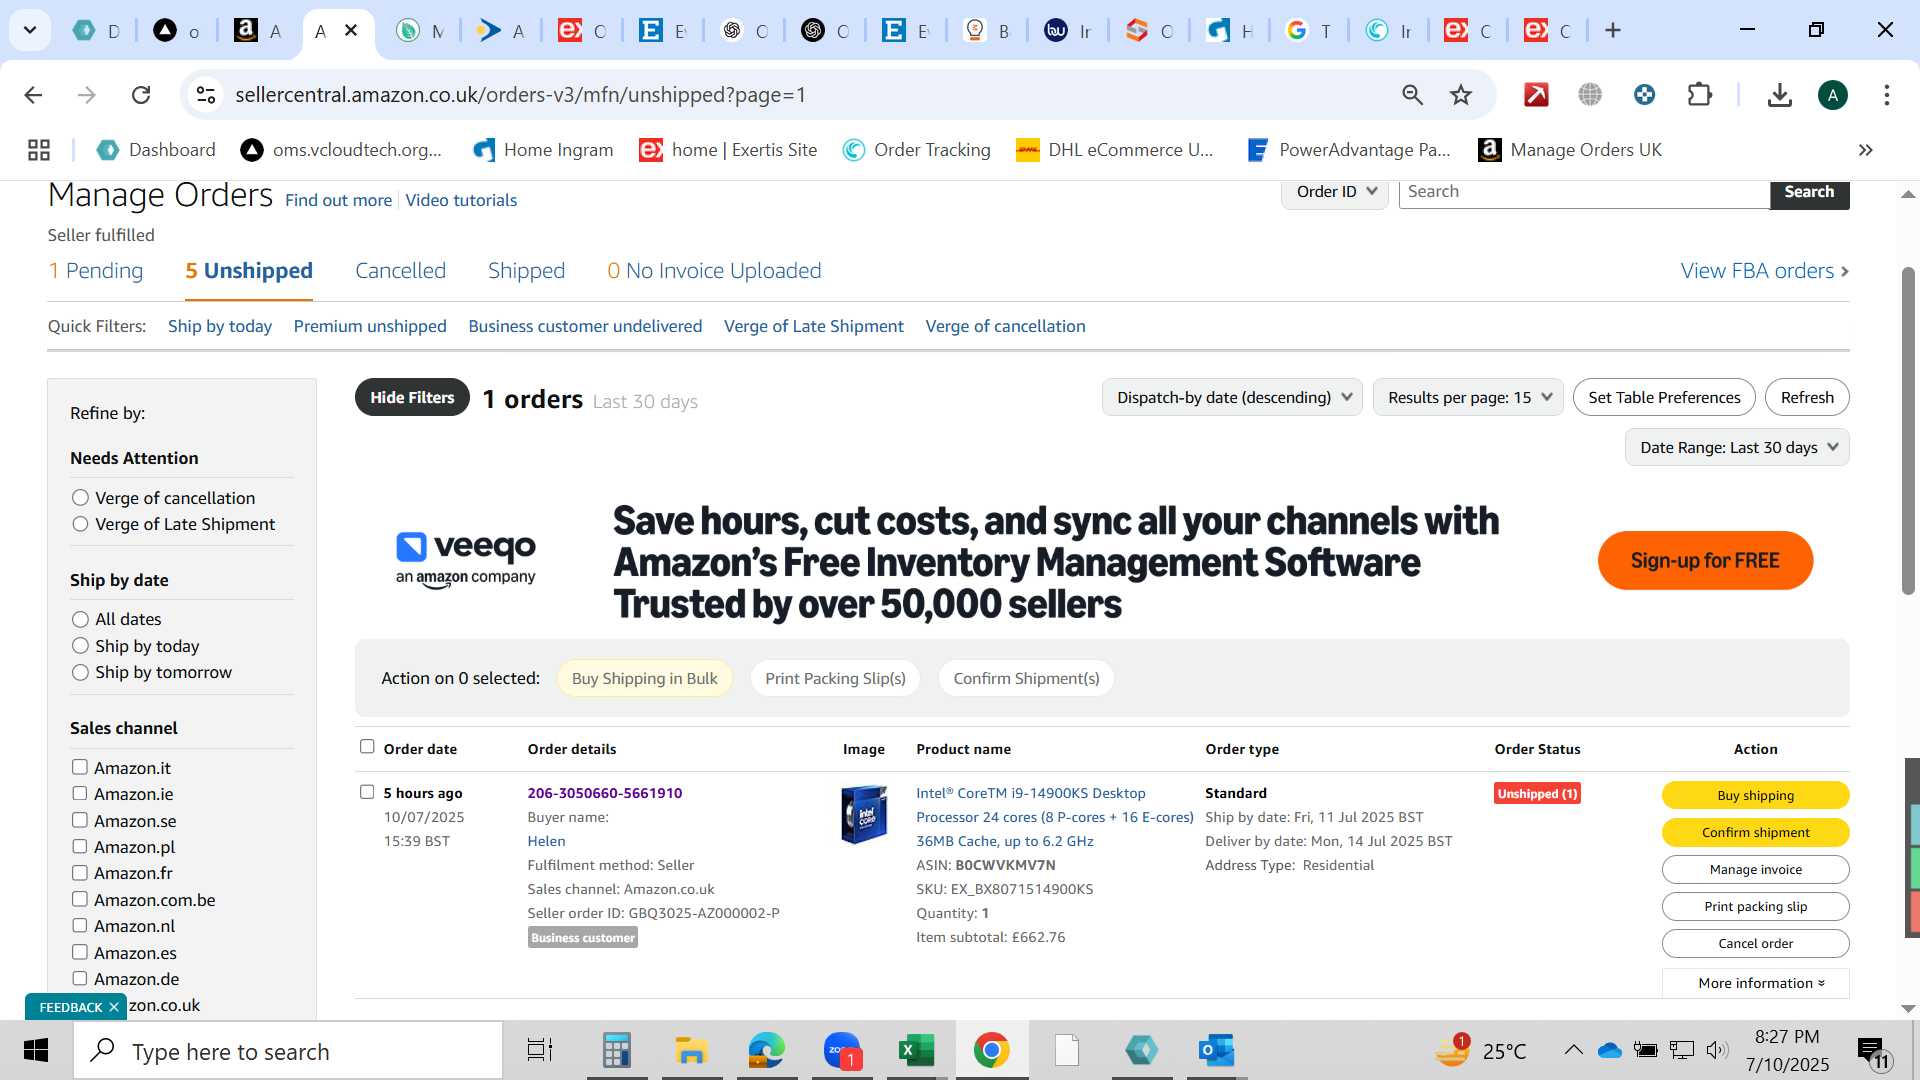1920x1080 pixels.
Task: Open Outlook from the taskbar
Action: pyautogui.click(x=1217, y=1051)
